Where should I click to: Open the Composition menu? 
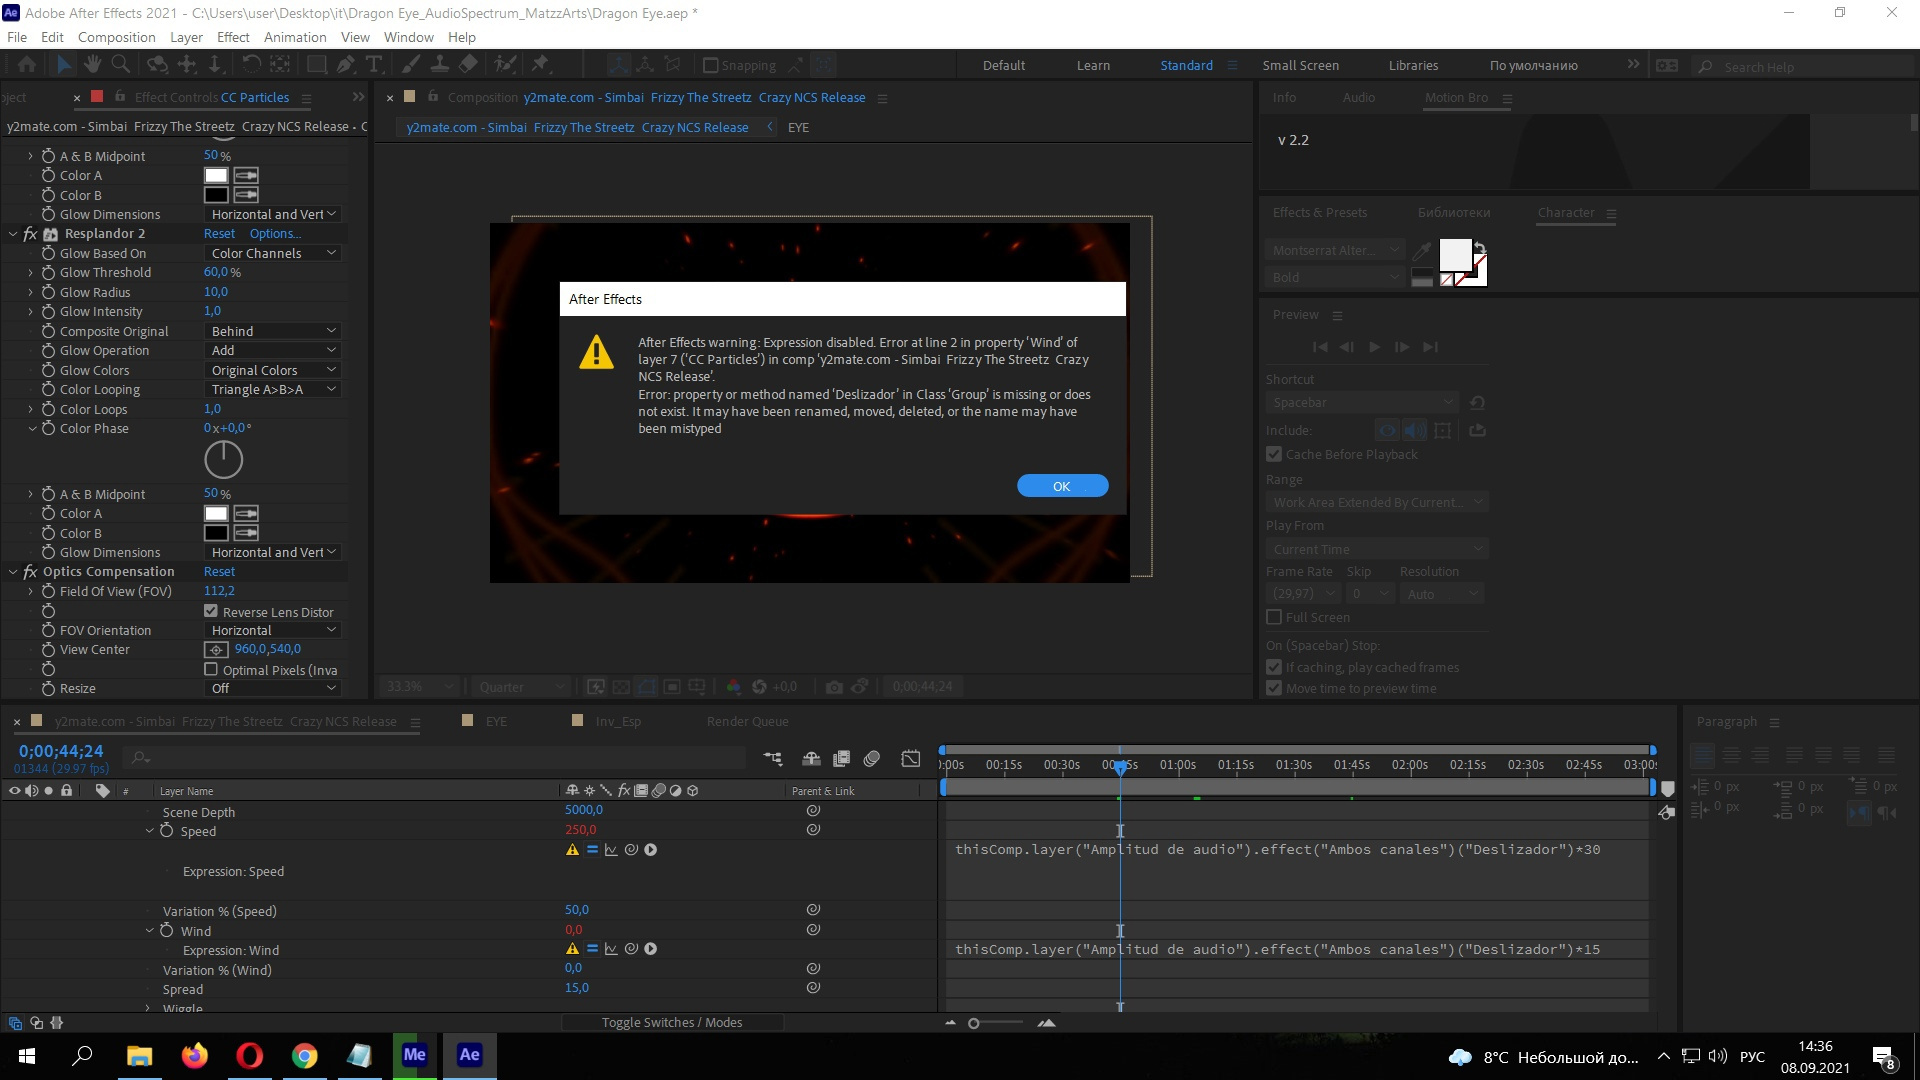pyautogui.click(x=116, y=37)
